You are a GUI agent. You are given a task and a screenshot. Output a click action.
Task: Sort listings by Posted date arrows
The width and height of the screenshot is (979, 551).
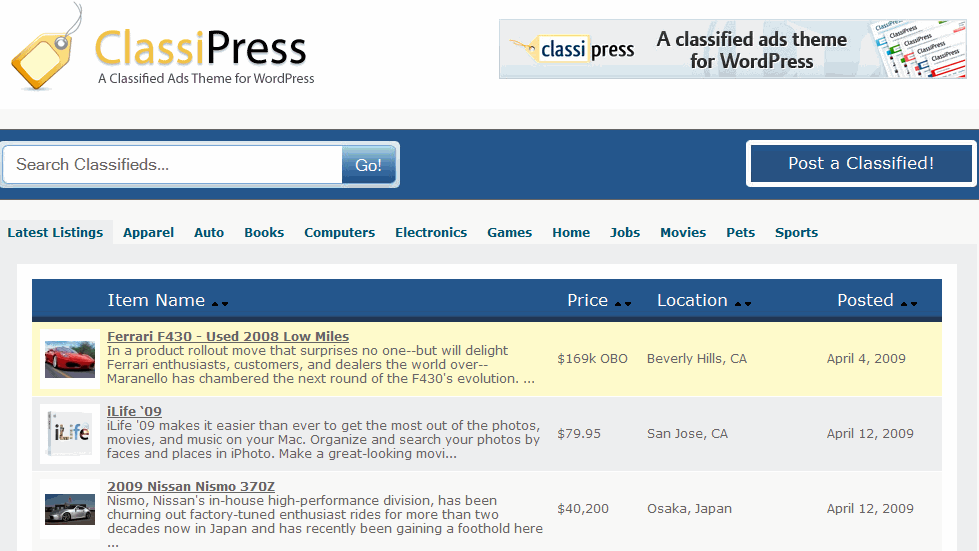(x=909, y=304)
